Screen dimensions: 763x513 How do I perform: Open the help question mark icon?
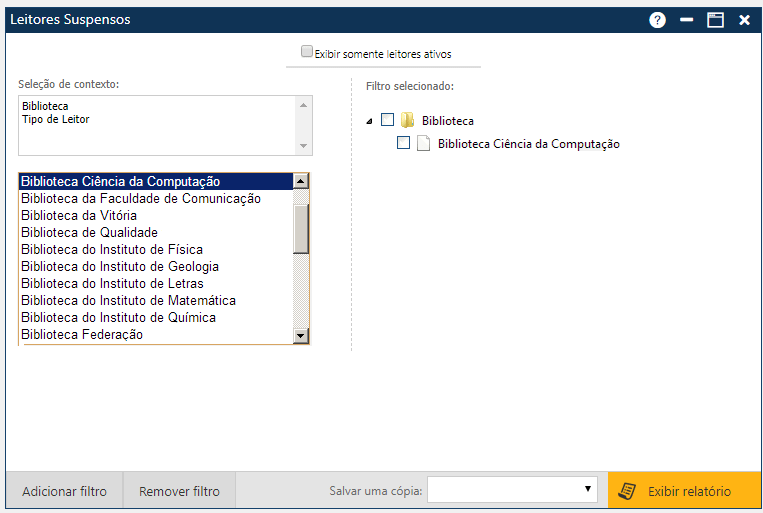[657, 19]
